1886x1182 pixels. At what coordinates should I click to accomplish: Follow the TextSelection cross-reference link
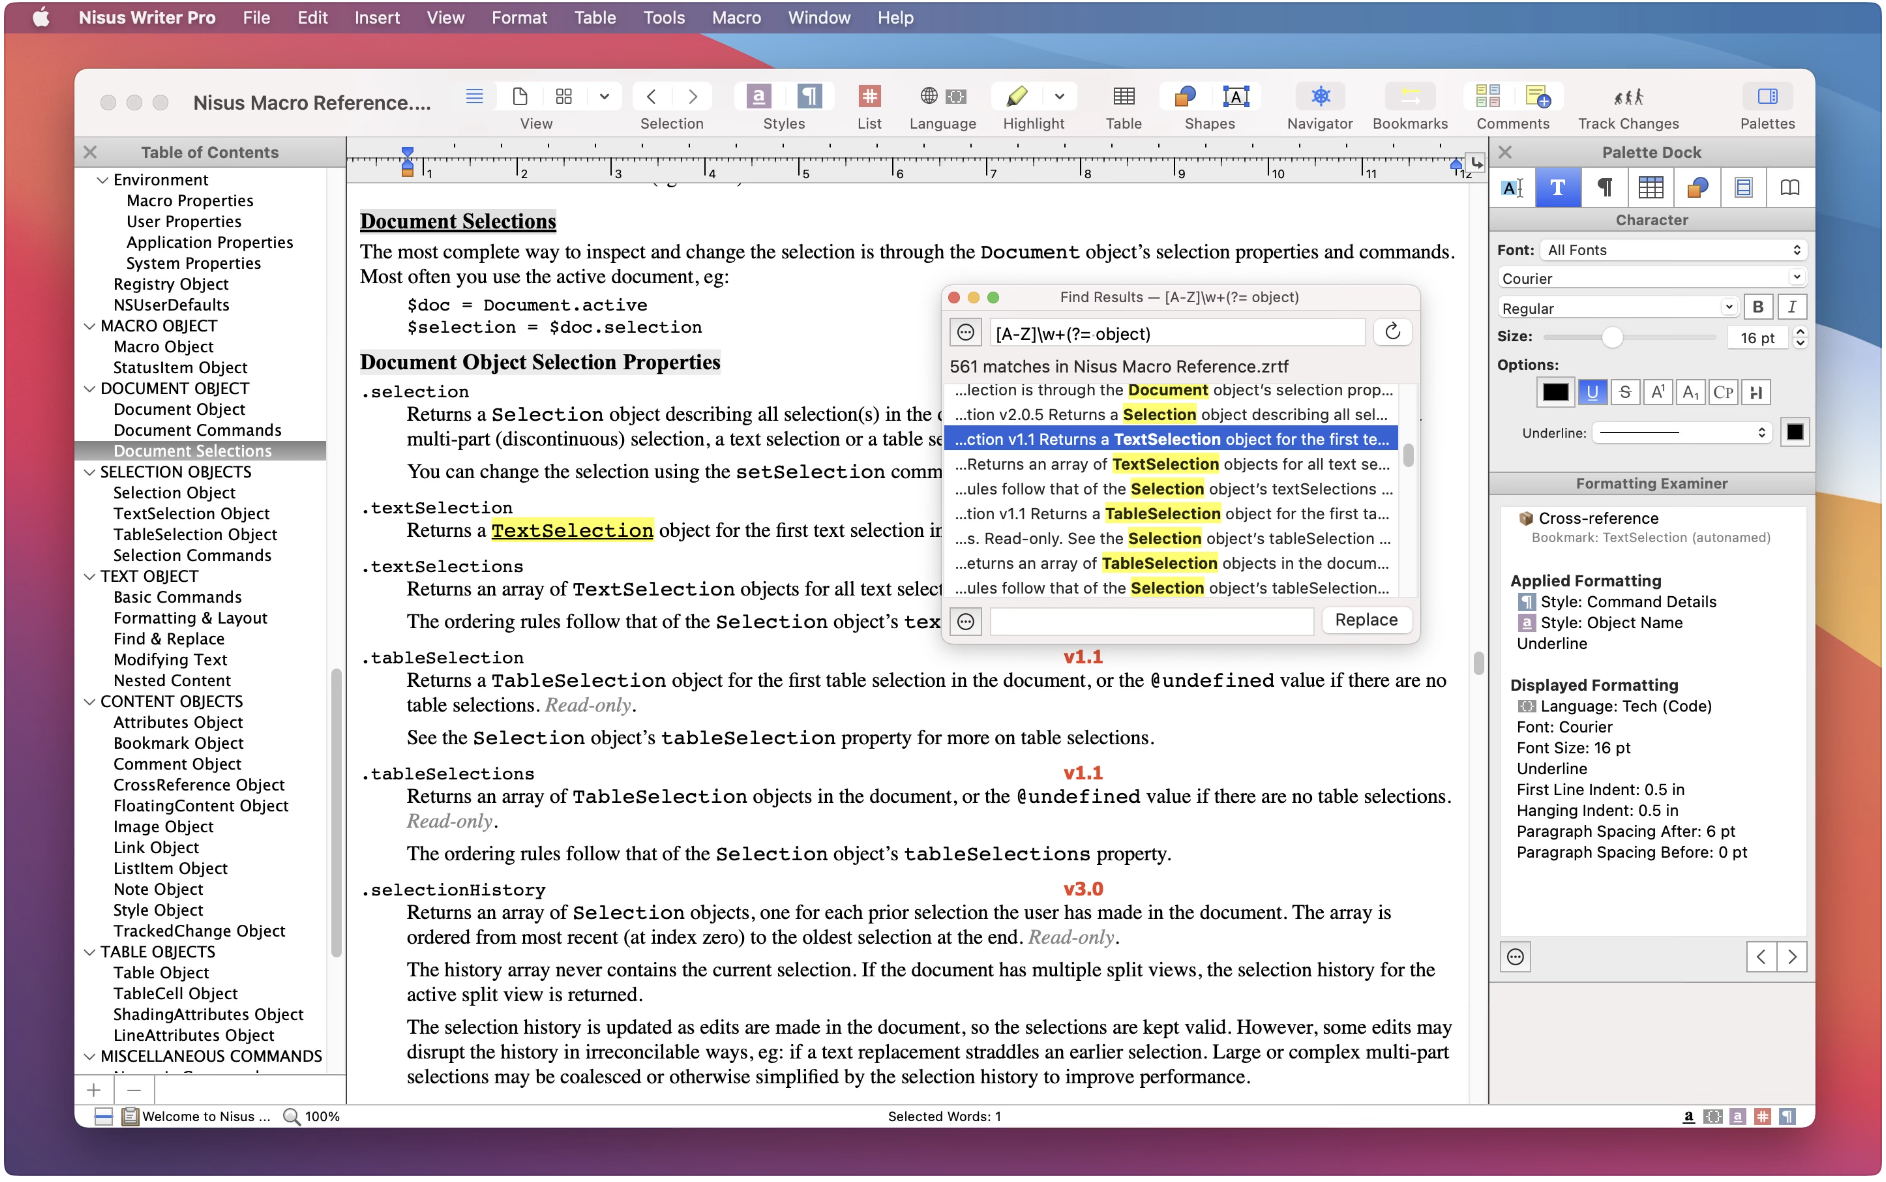coord(572,531)
